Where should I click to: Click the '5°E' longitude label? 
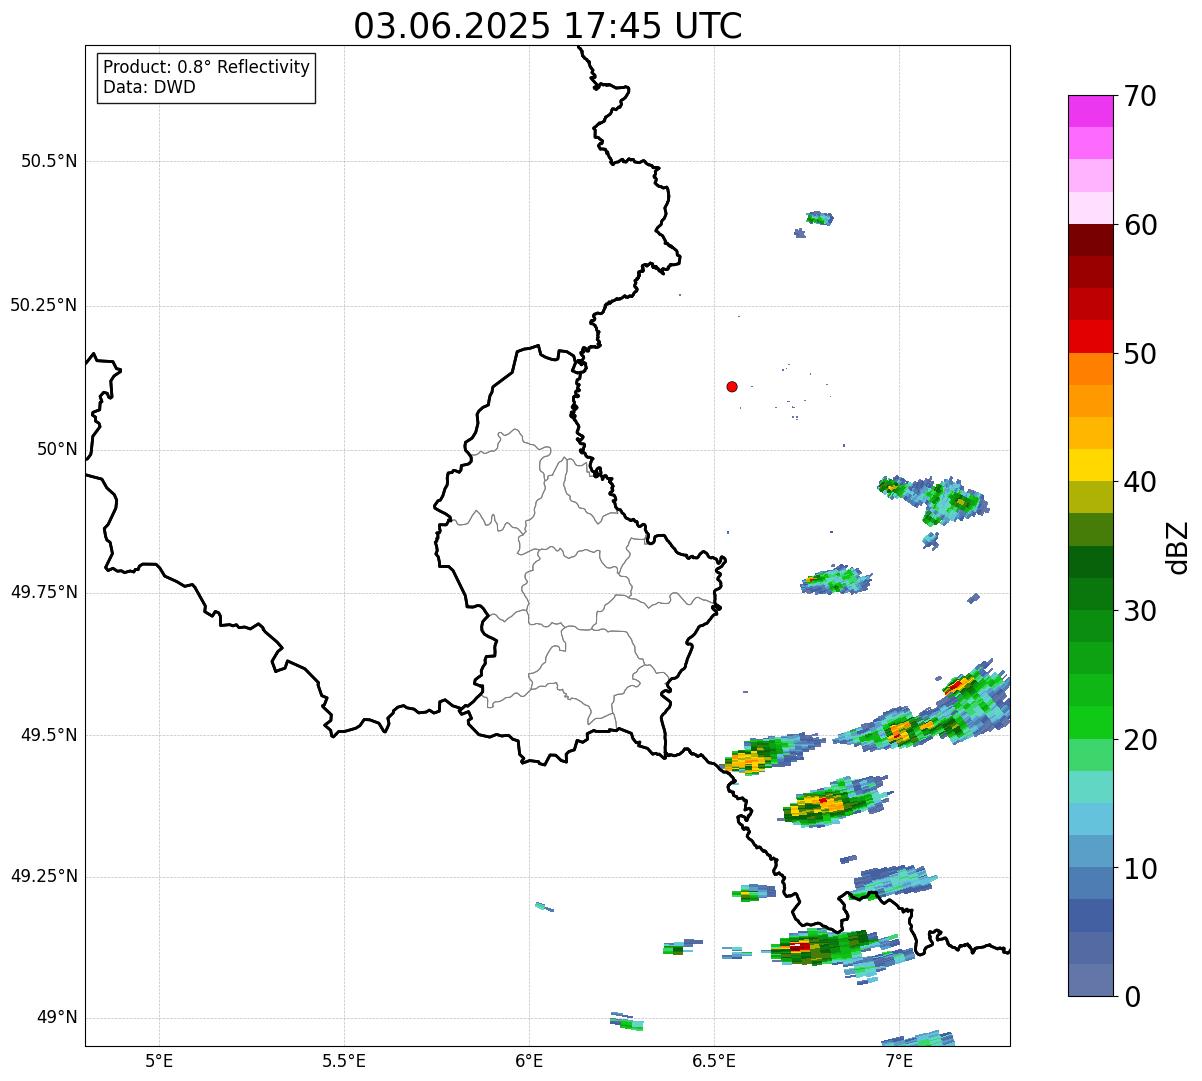click(159, 1060)
